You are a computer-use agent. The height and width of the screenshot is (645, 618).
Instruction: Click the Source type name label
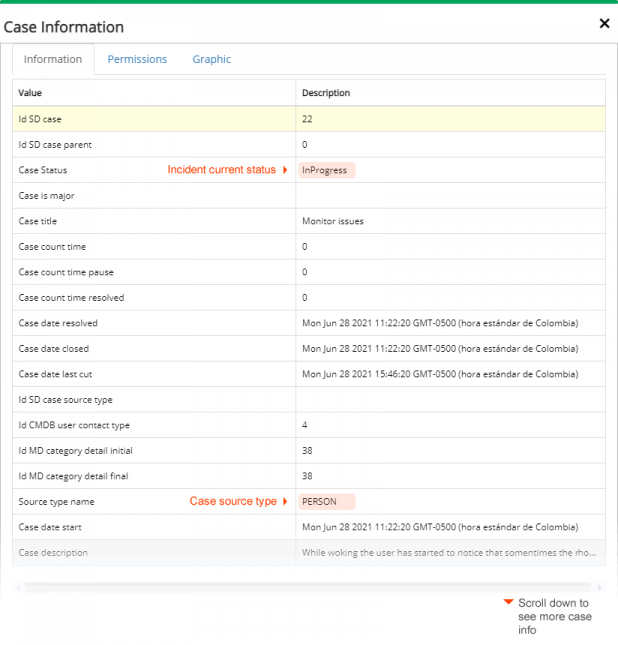(x=56, y=502)
